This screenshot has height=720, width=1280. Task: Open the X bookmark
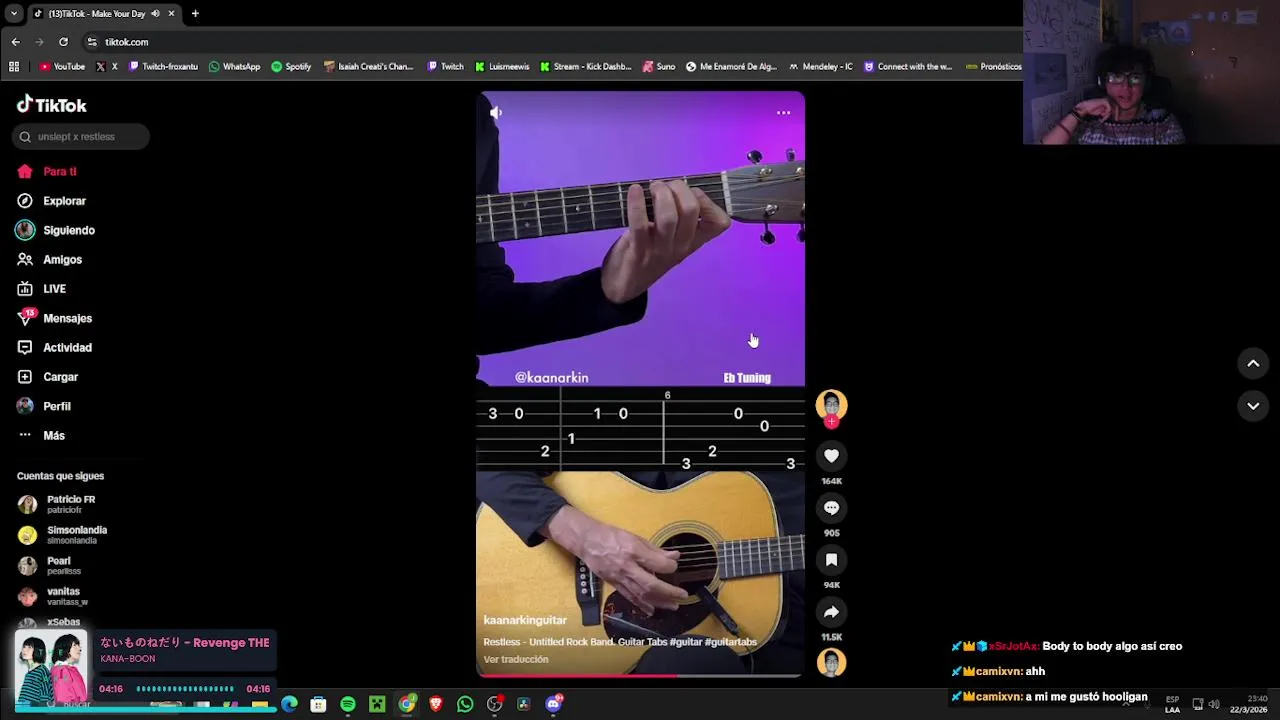point(107,67)
